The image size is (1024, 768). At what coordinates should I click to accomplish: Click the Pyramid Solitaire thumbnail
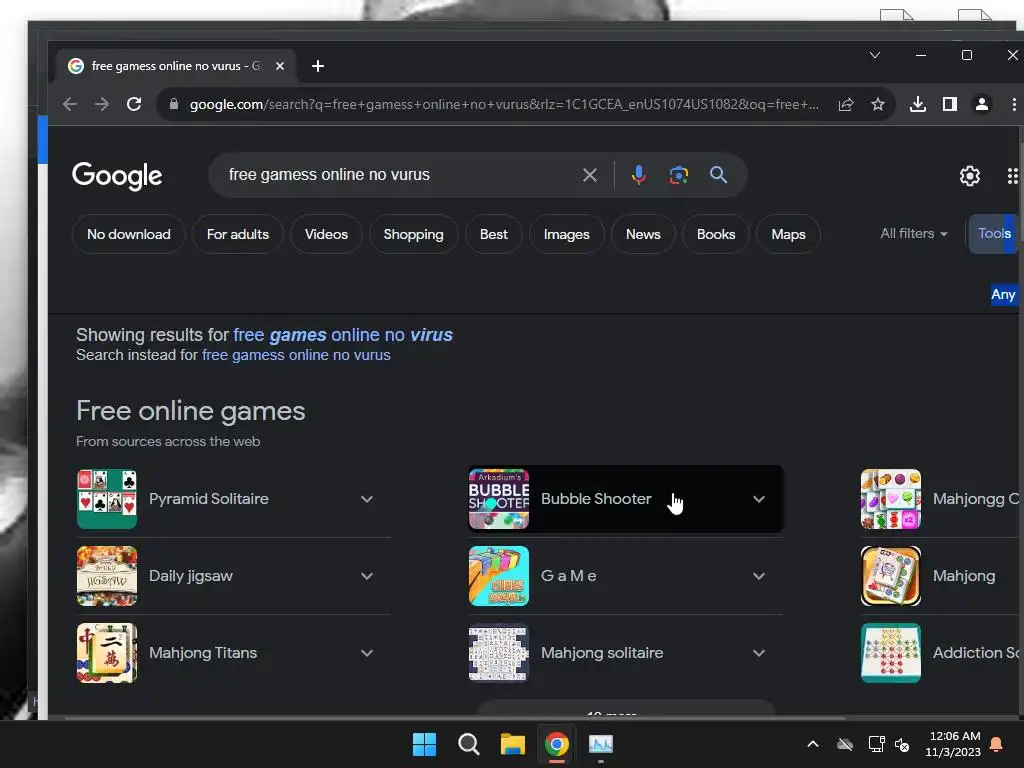click(107, 499)
